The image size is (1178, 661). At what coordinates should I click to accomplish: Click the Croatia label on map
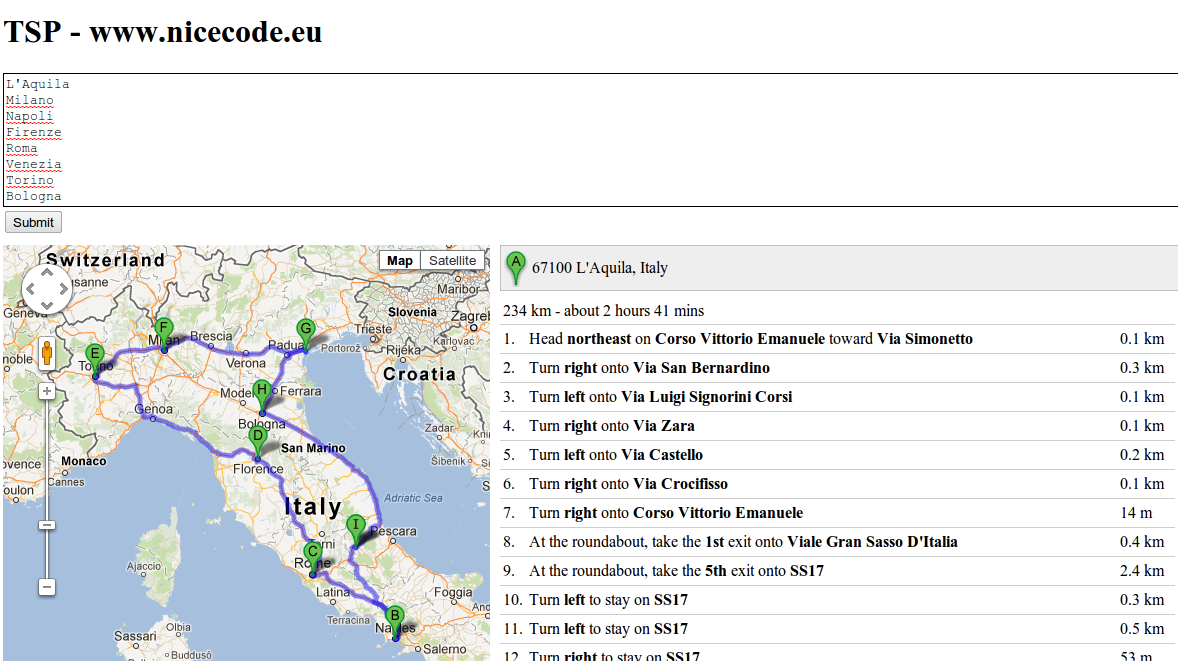tap(419, 374)
